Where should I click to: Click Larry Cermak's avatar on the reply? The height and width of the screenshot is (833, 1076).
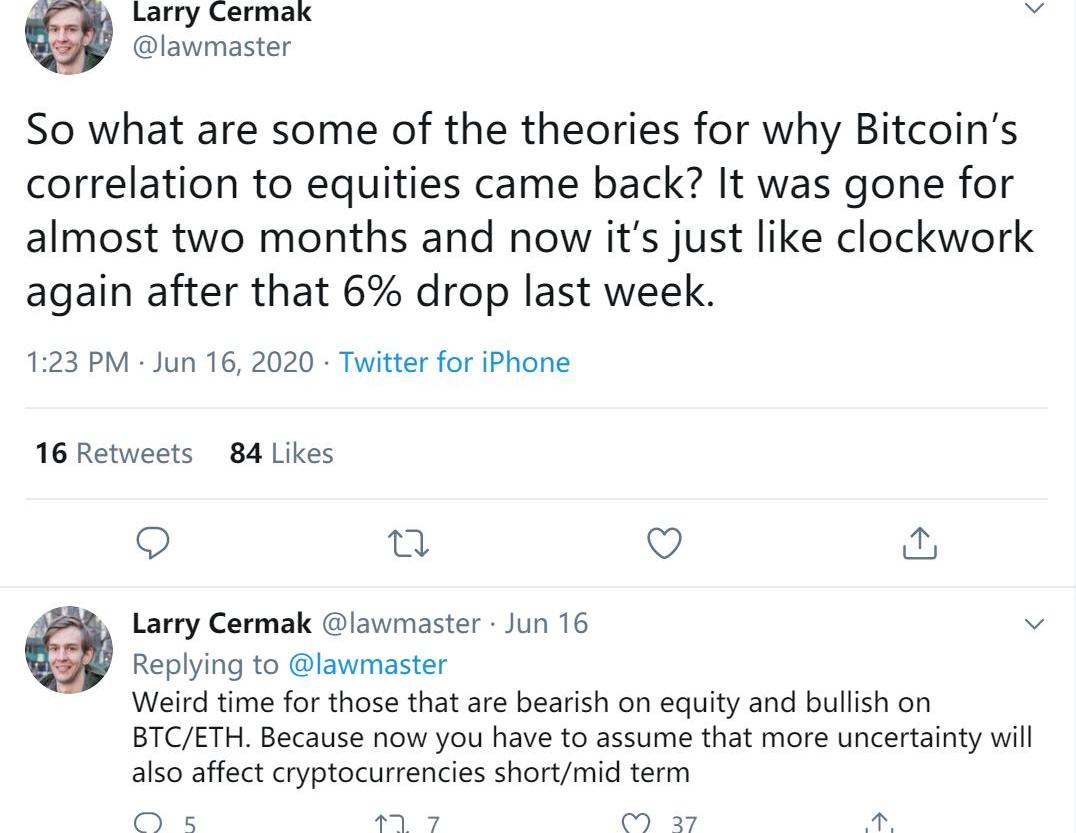(x=68, y=650)
